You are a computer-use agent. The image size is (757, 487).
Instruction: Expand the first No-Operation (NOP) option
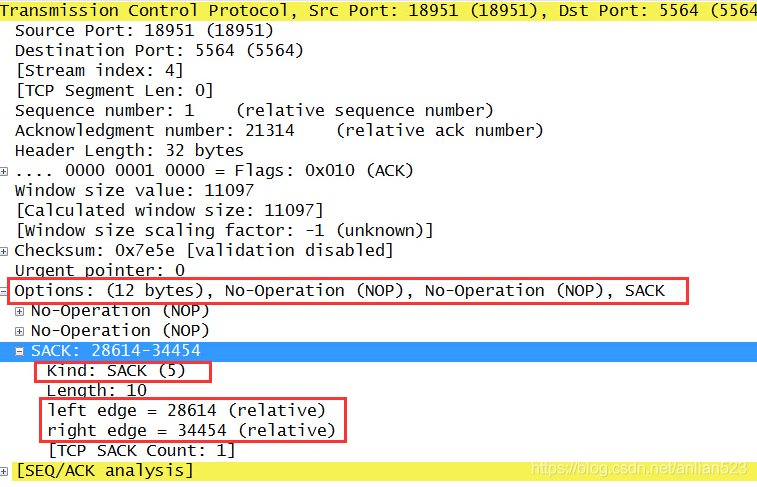point(19,312)
